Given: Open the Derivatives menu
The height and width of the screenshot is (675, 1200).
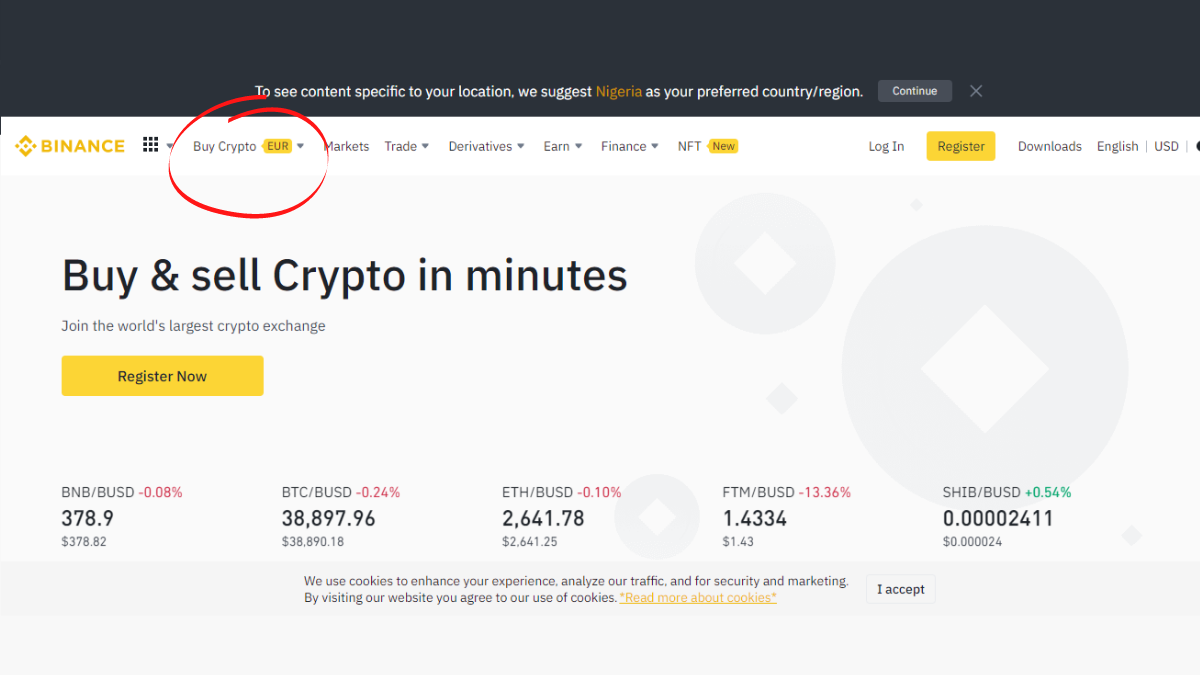Looking at the screenshot, I should click(480, 146).
